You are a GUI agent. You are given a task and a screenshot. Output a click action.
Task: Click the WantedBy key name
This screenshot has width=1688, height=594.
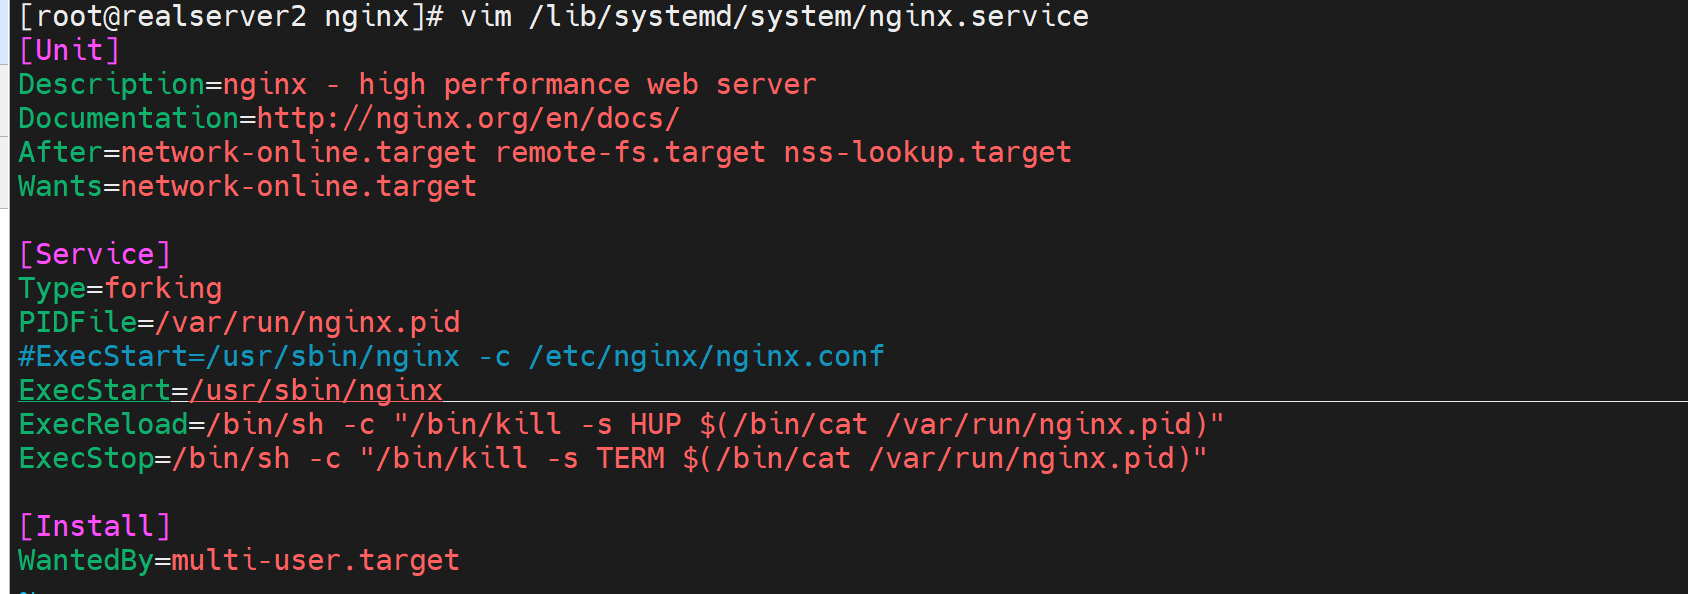point(86,560)
